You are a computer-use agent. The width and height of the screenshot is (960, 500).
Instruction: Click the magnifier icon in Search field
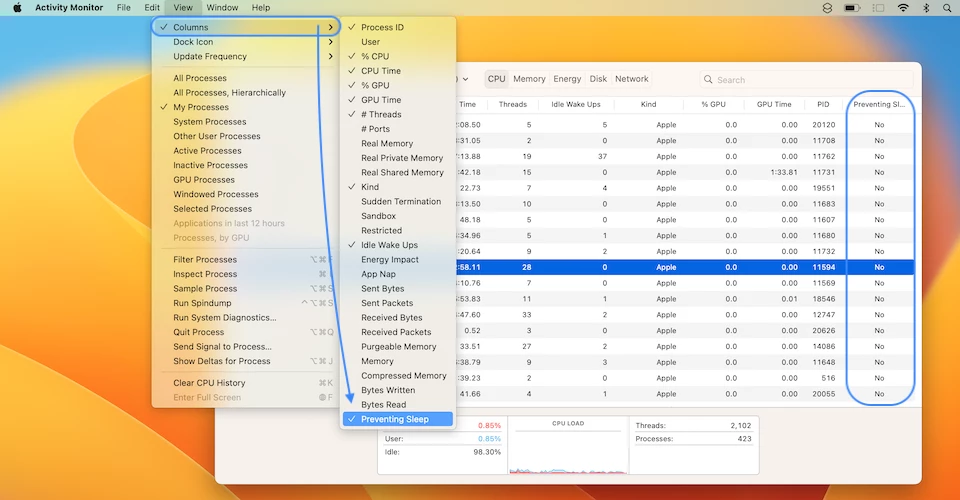point(708,80)
